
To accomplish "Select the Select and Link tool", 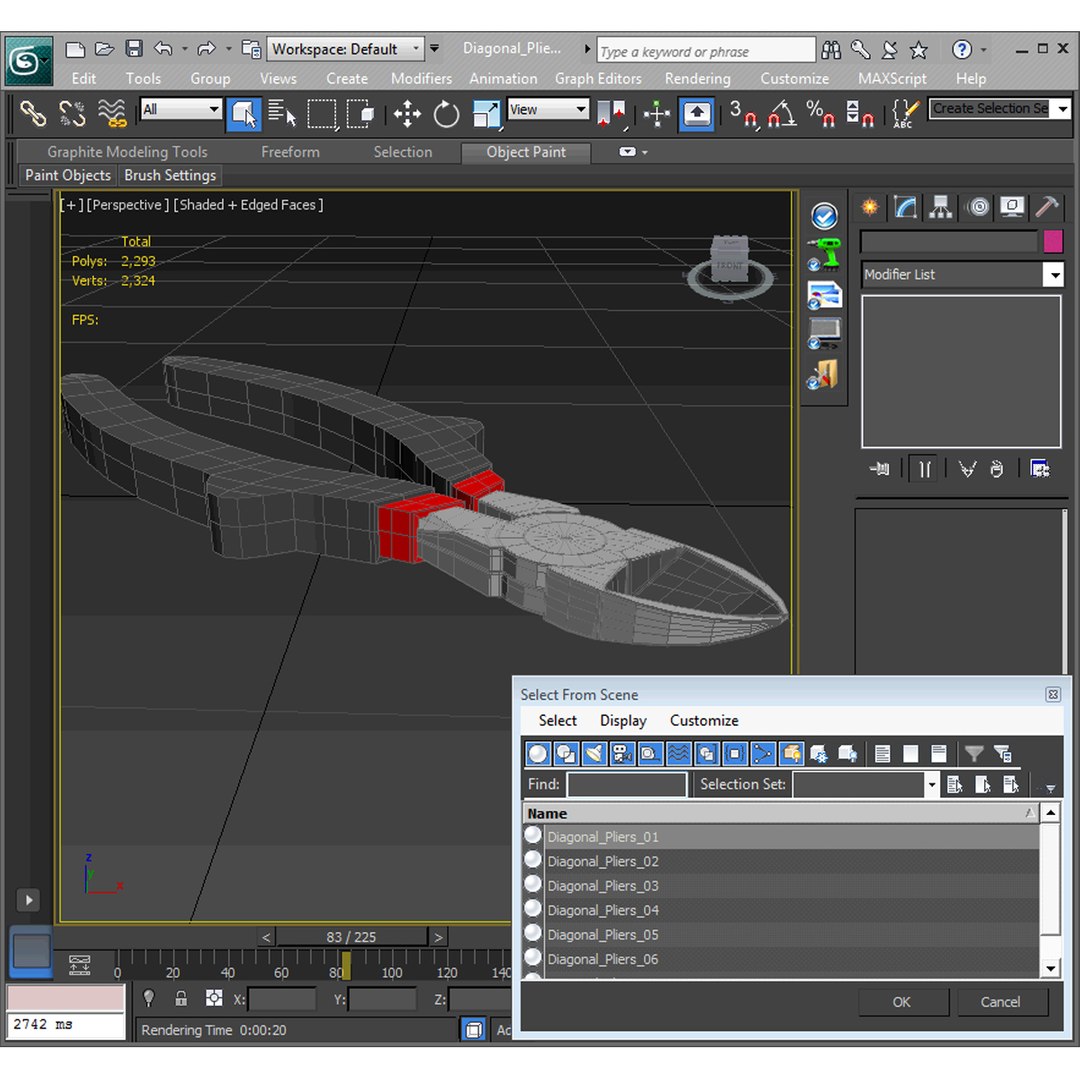I will 32,113.
